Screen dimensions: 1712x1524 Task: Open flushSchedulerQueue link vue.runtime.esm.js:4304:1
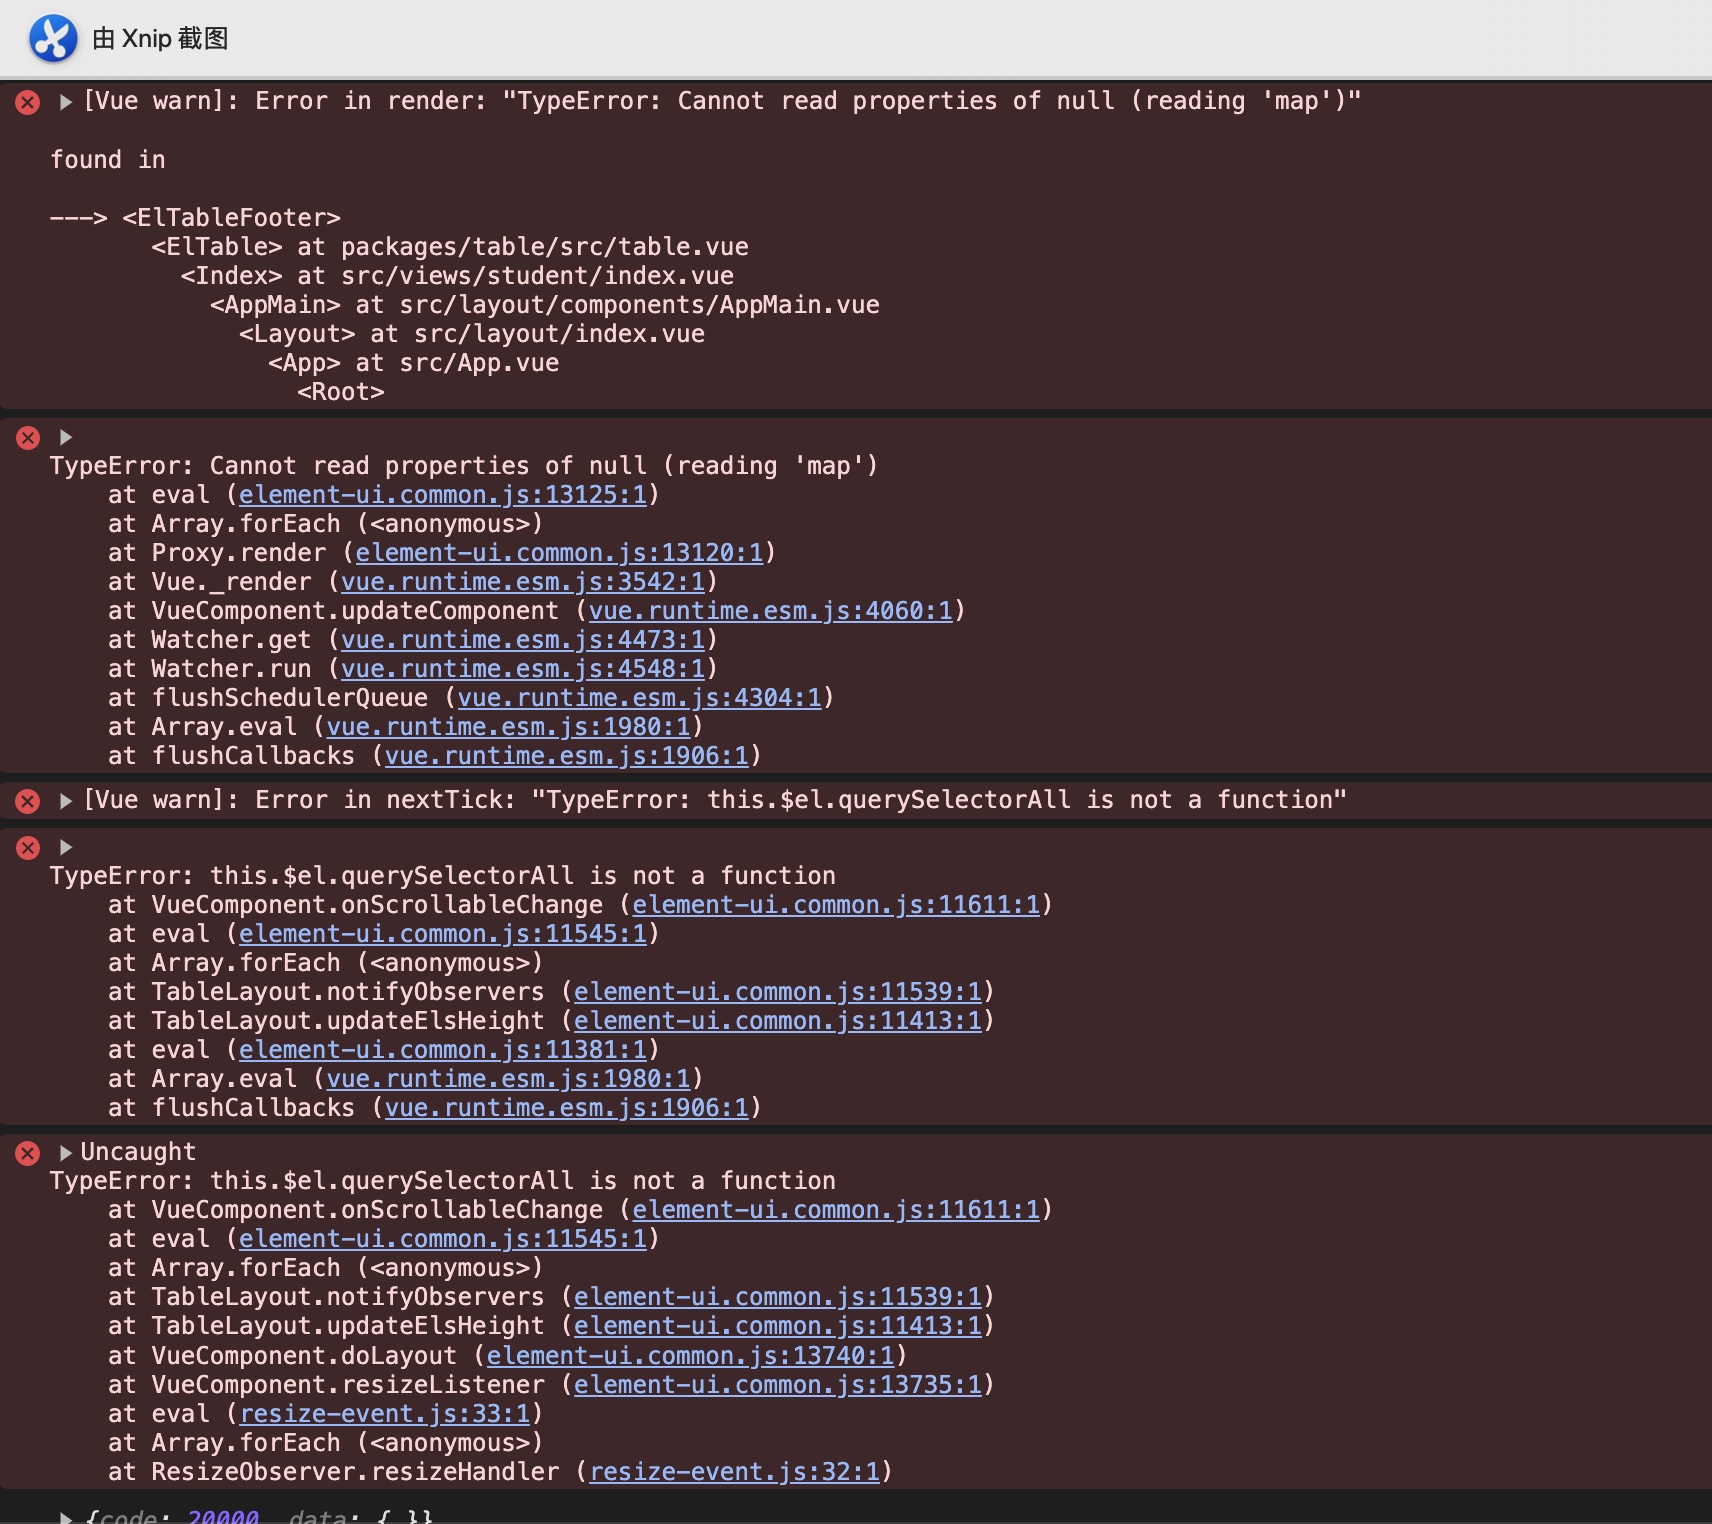pyautogui.click(x=640, y=698)
